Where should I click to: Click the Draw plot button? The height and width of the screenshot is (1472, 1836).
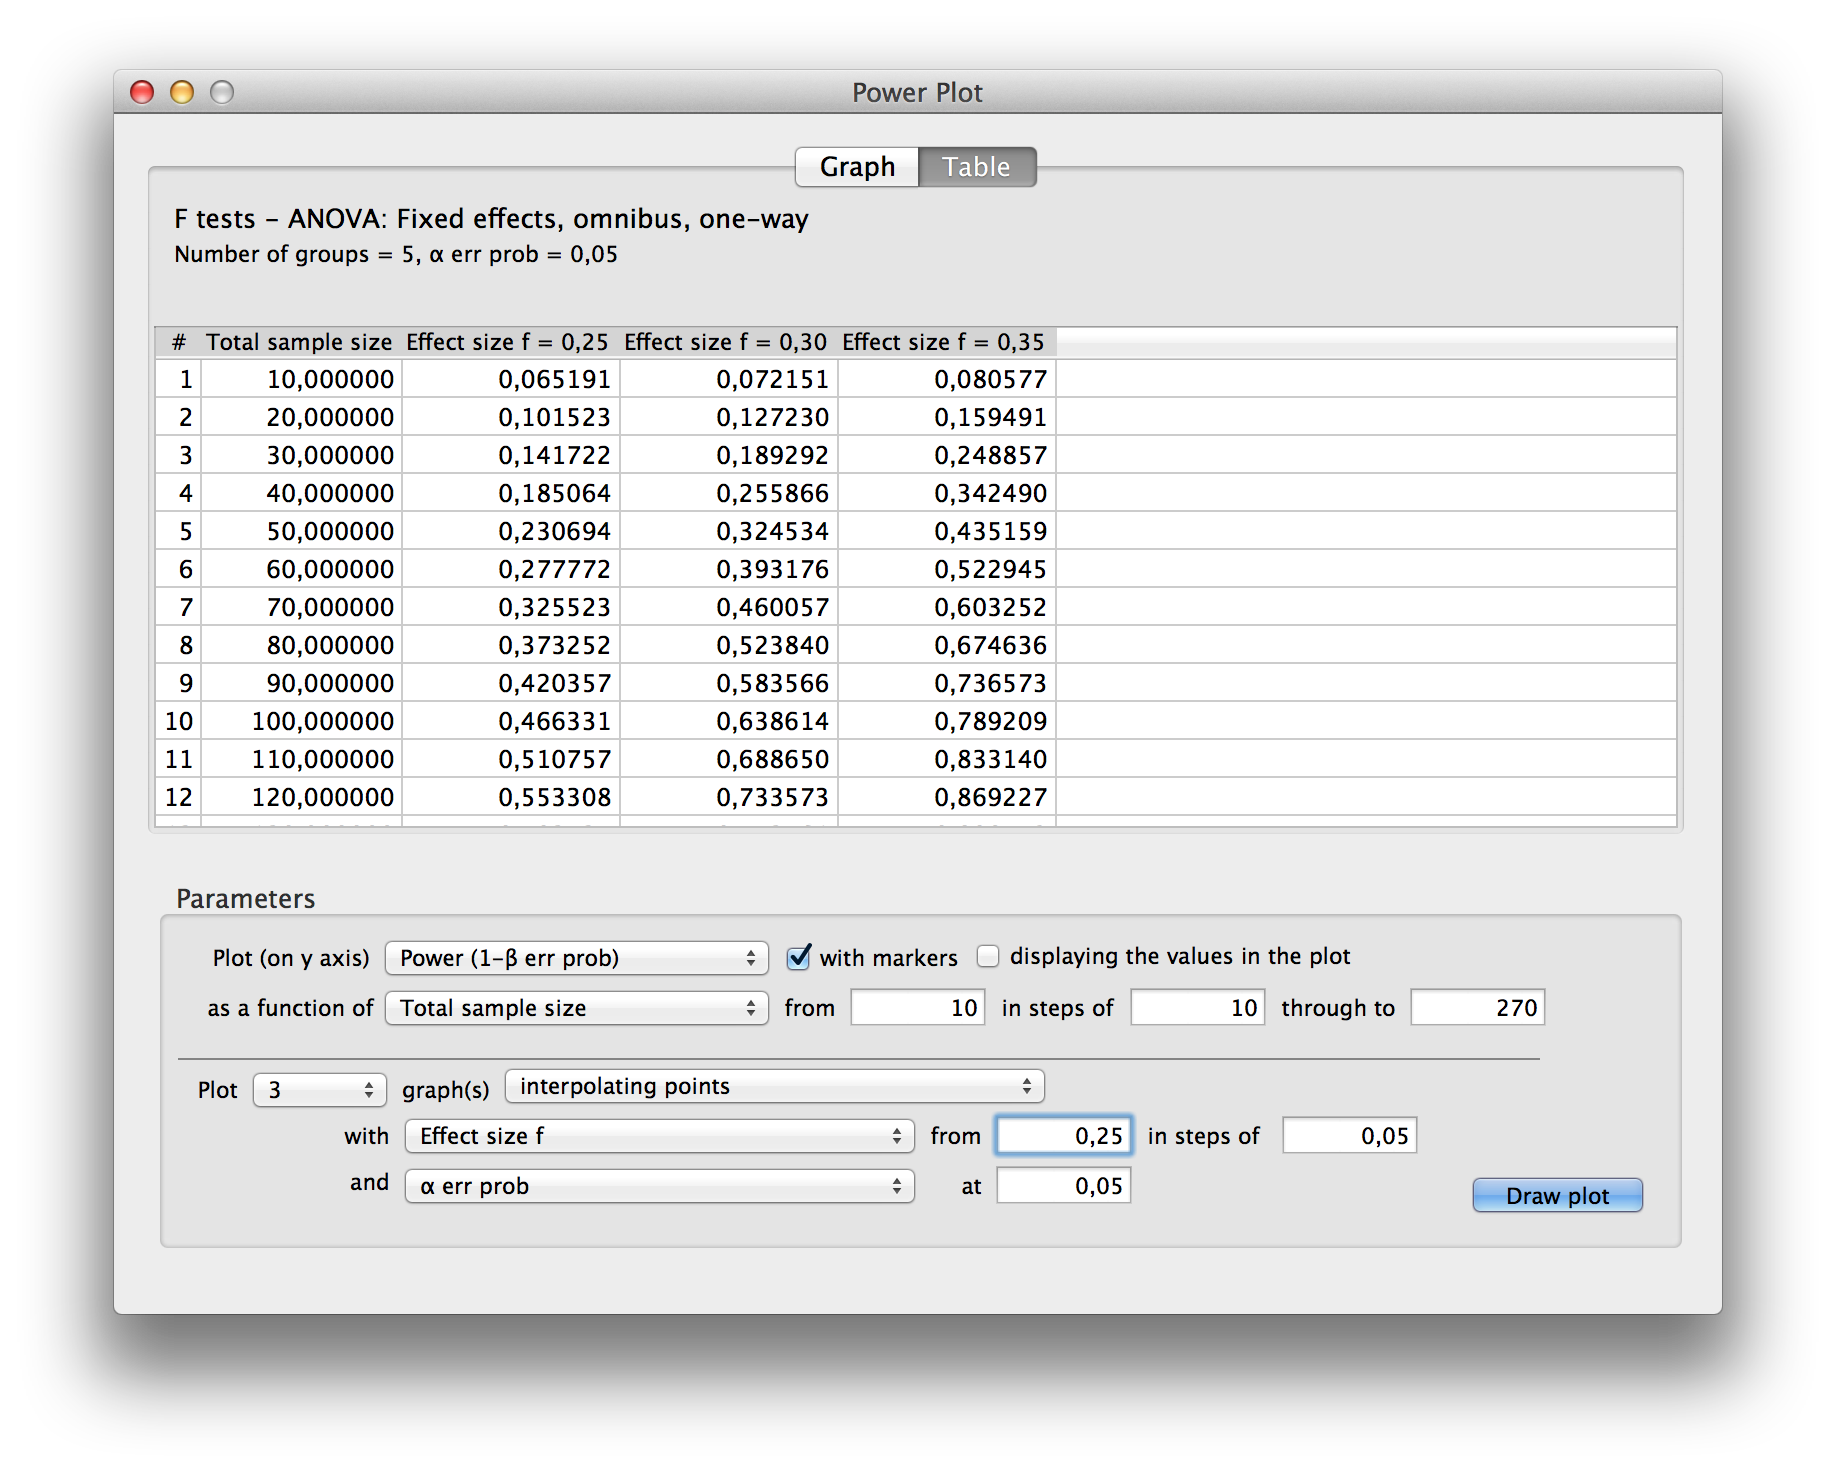tap(1557, 1195)
